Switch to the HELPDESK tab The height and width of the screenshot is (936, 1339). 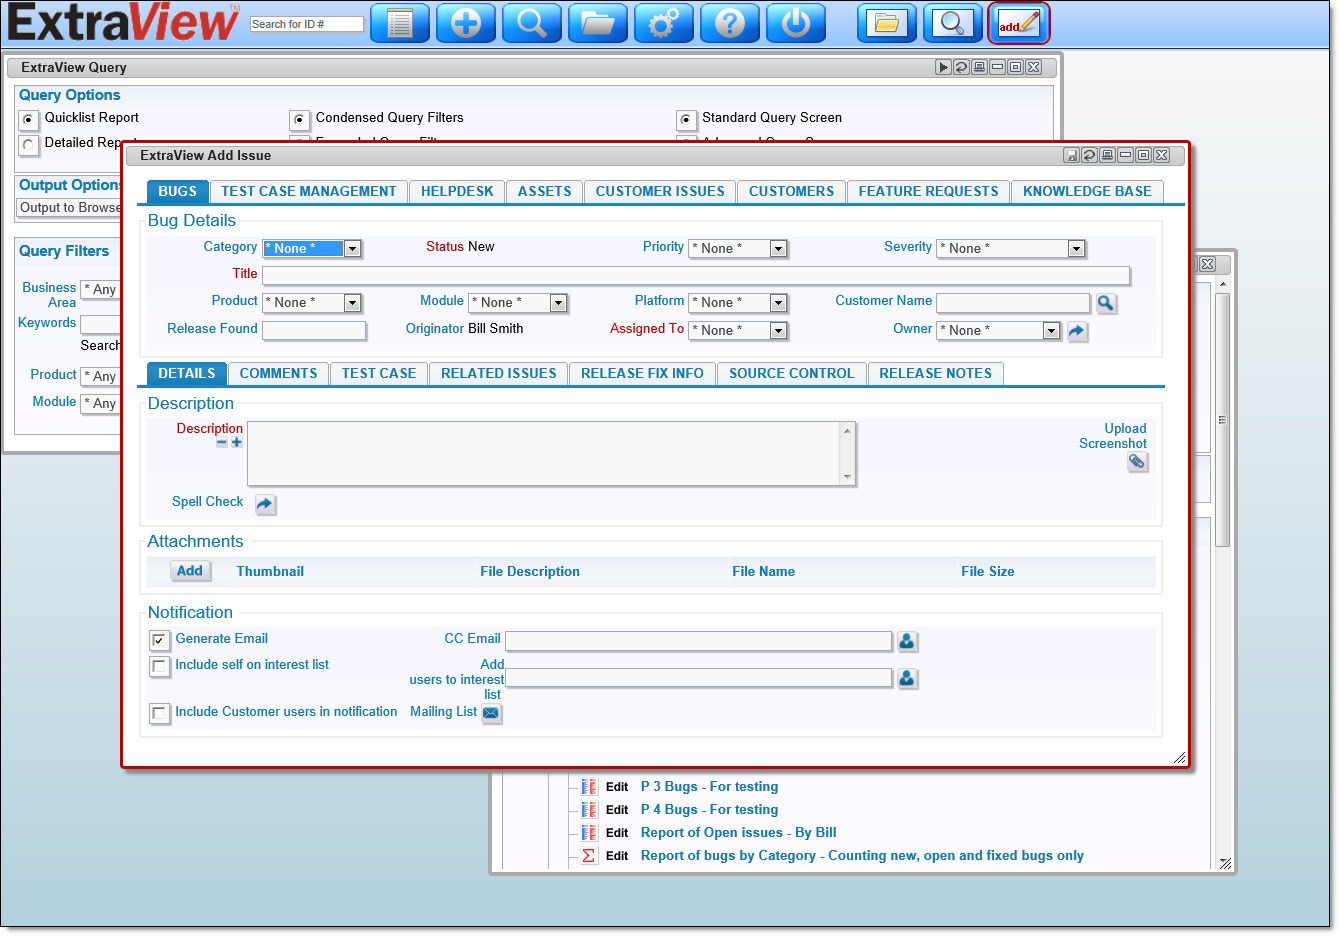[x=457, y=192]
